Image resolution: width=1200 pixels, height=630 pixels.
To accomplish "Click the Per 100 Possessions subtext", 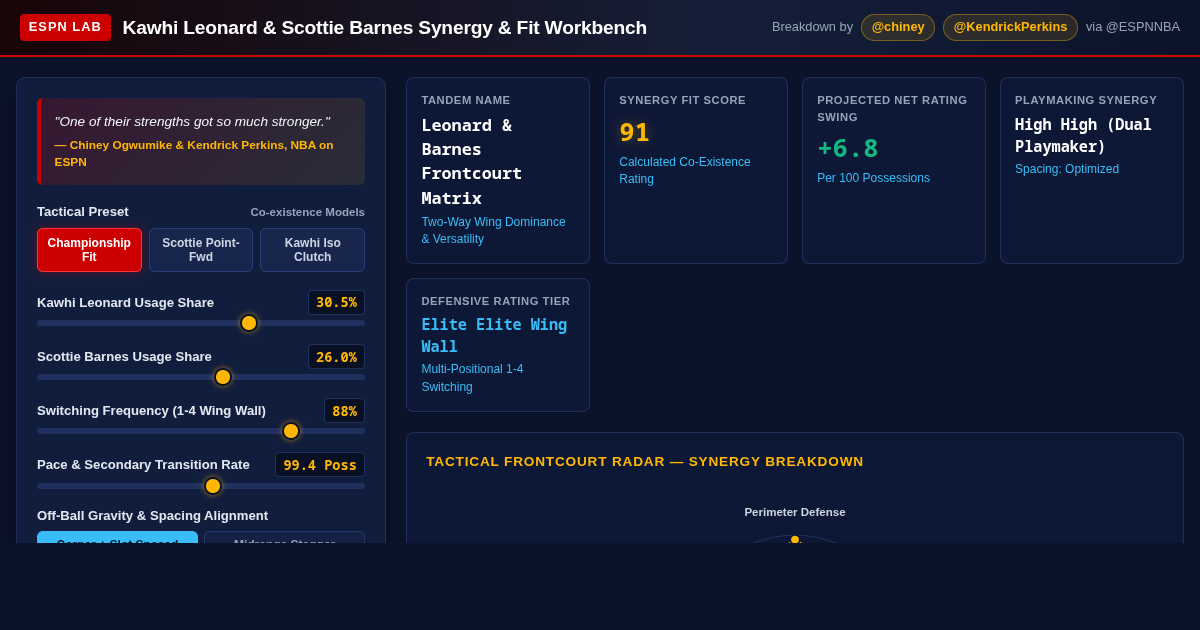I will click(873, 178).
